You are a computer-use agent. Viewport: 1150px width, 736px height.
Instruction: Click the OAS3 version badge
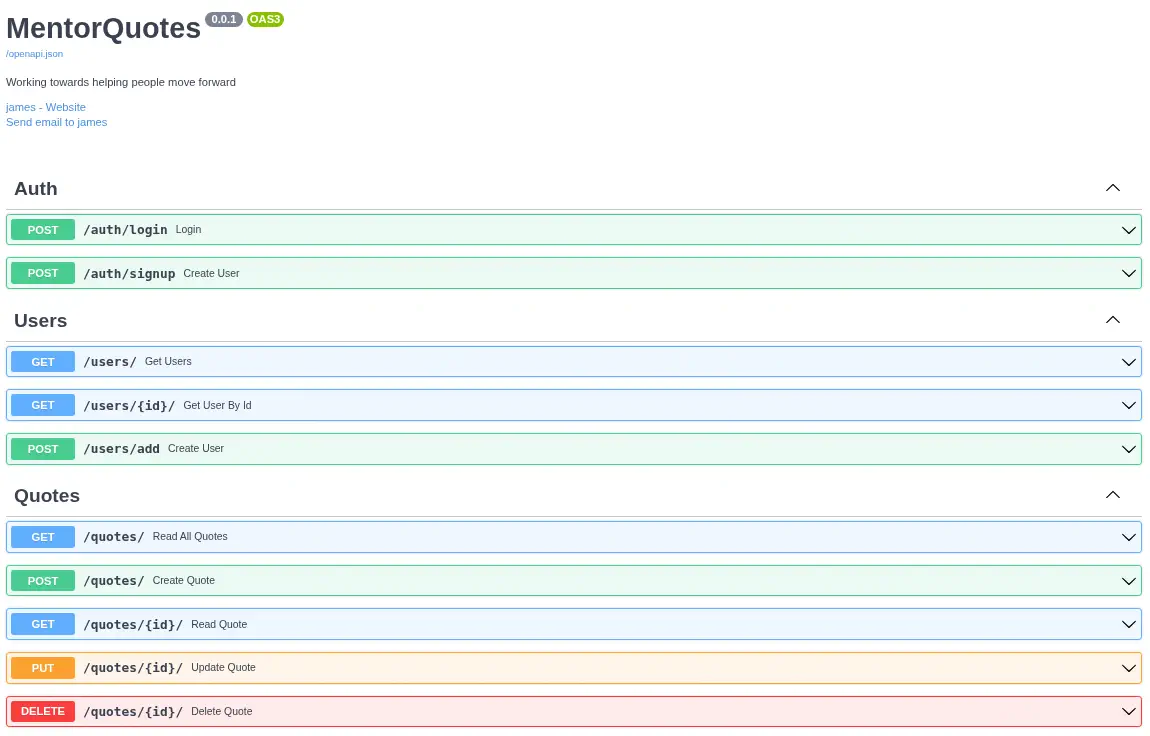click(265, 19)
